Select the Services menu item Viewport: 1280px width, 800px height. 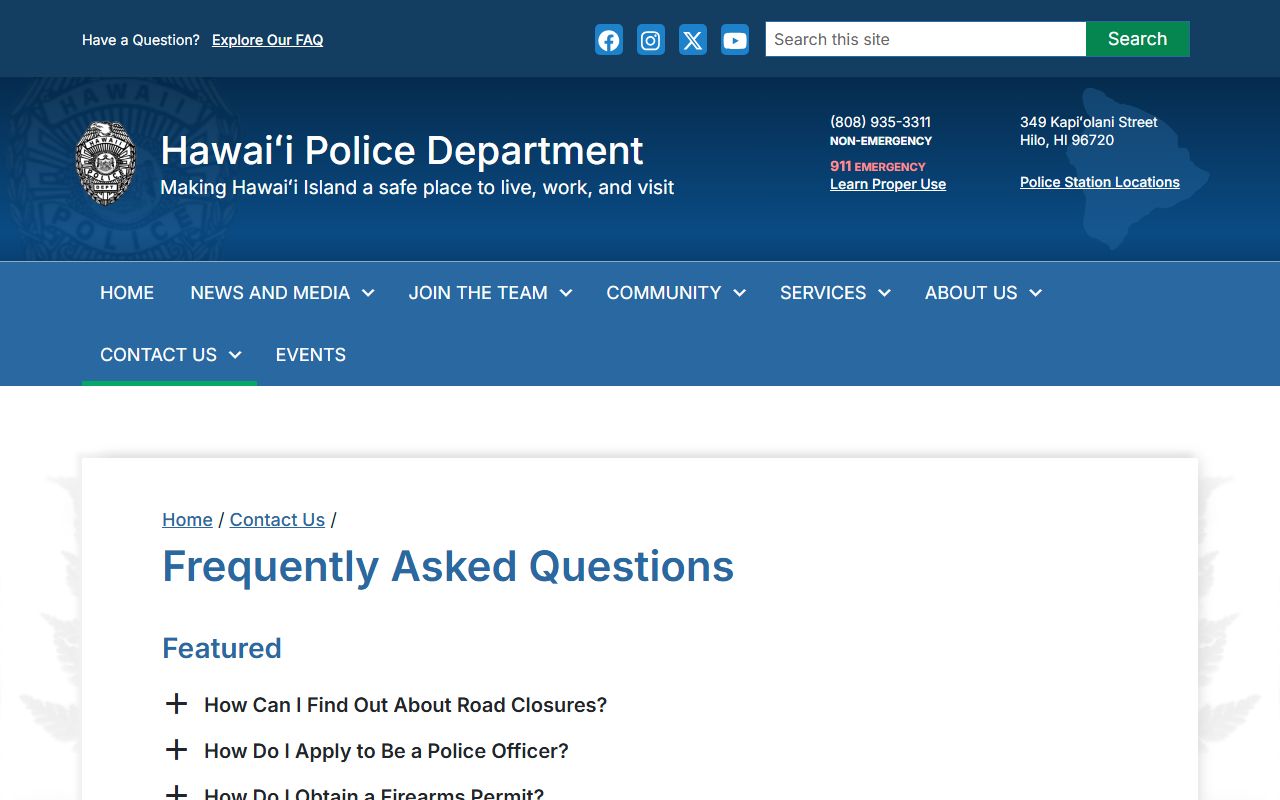click(823, 293)
